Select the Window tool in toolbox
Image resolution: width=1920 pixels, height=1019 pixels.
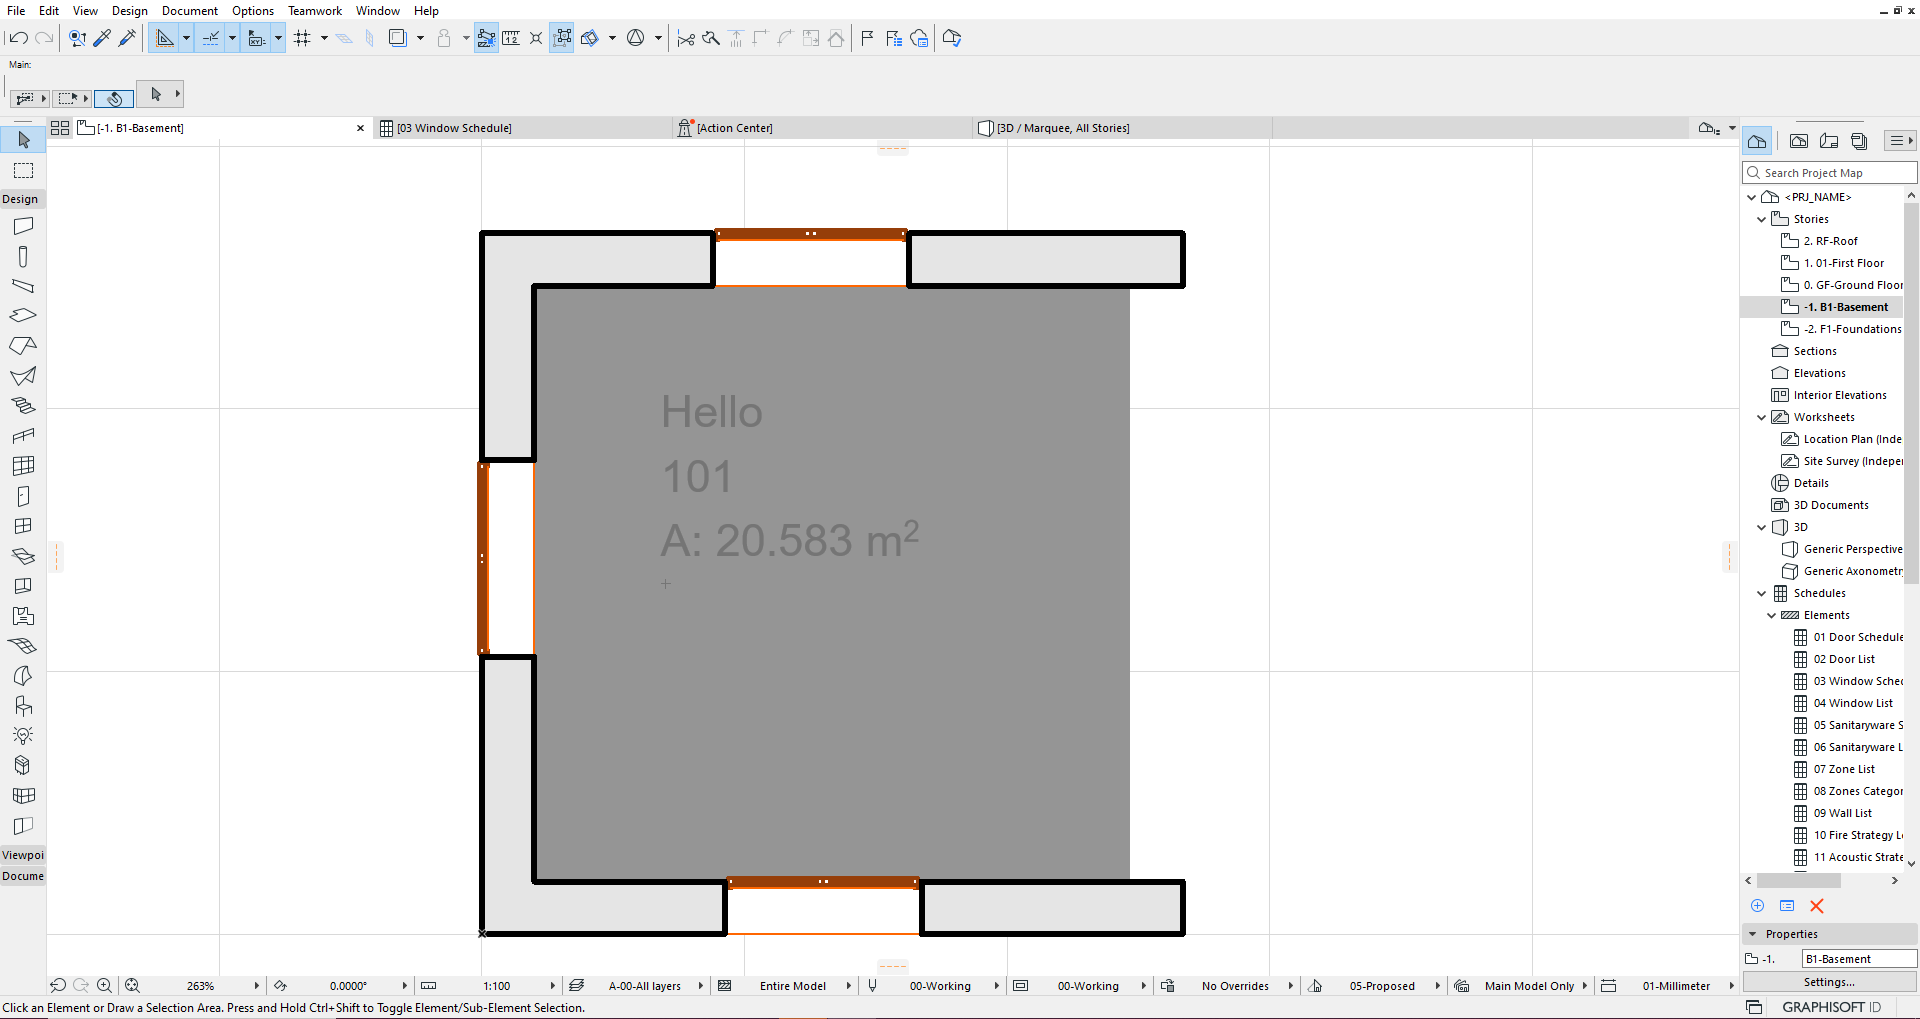[x=23, y=526]
